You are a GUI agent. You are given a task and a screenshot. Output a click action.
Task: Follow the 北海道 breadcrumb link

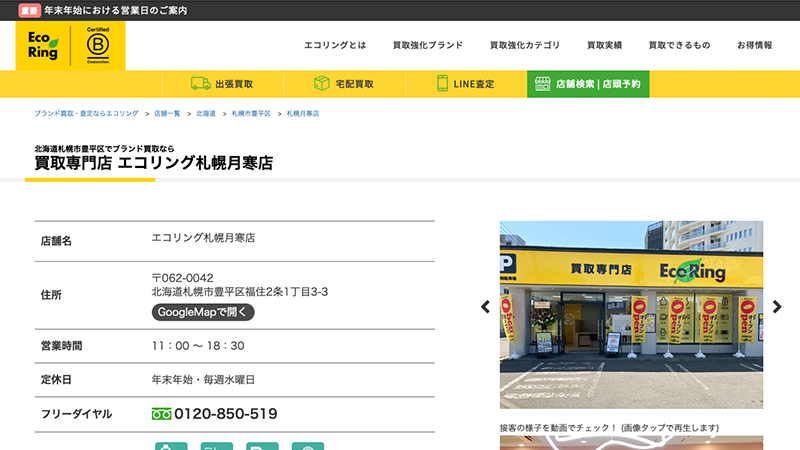(206, 114)
